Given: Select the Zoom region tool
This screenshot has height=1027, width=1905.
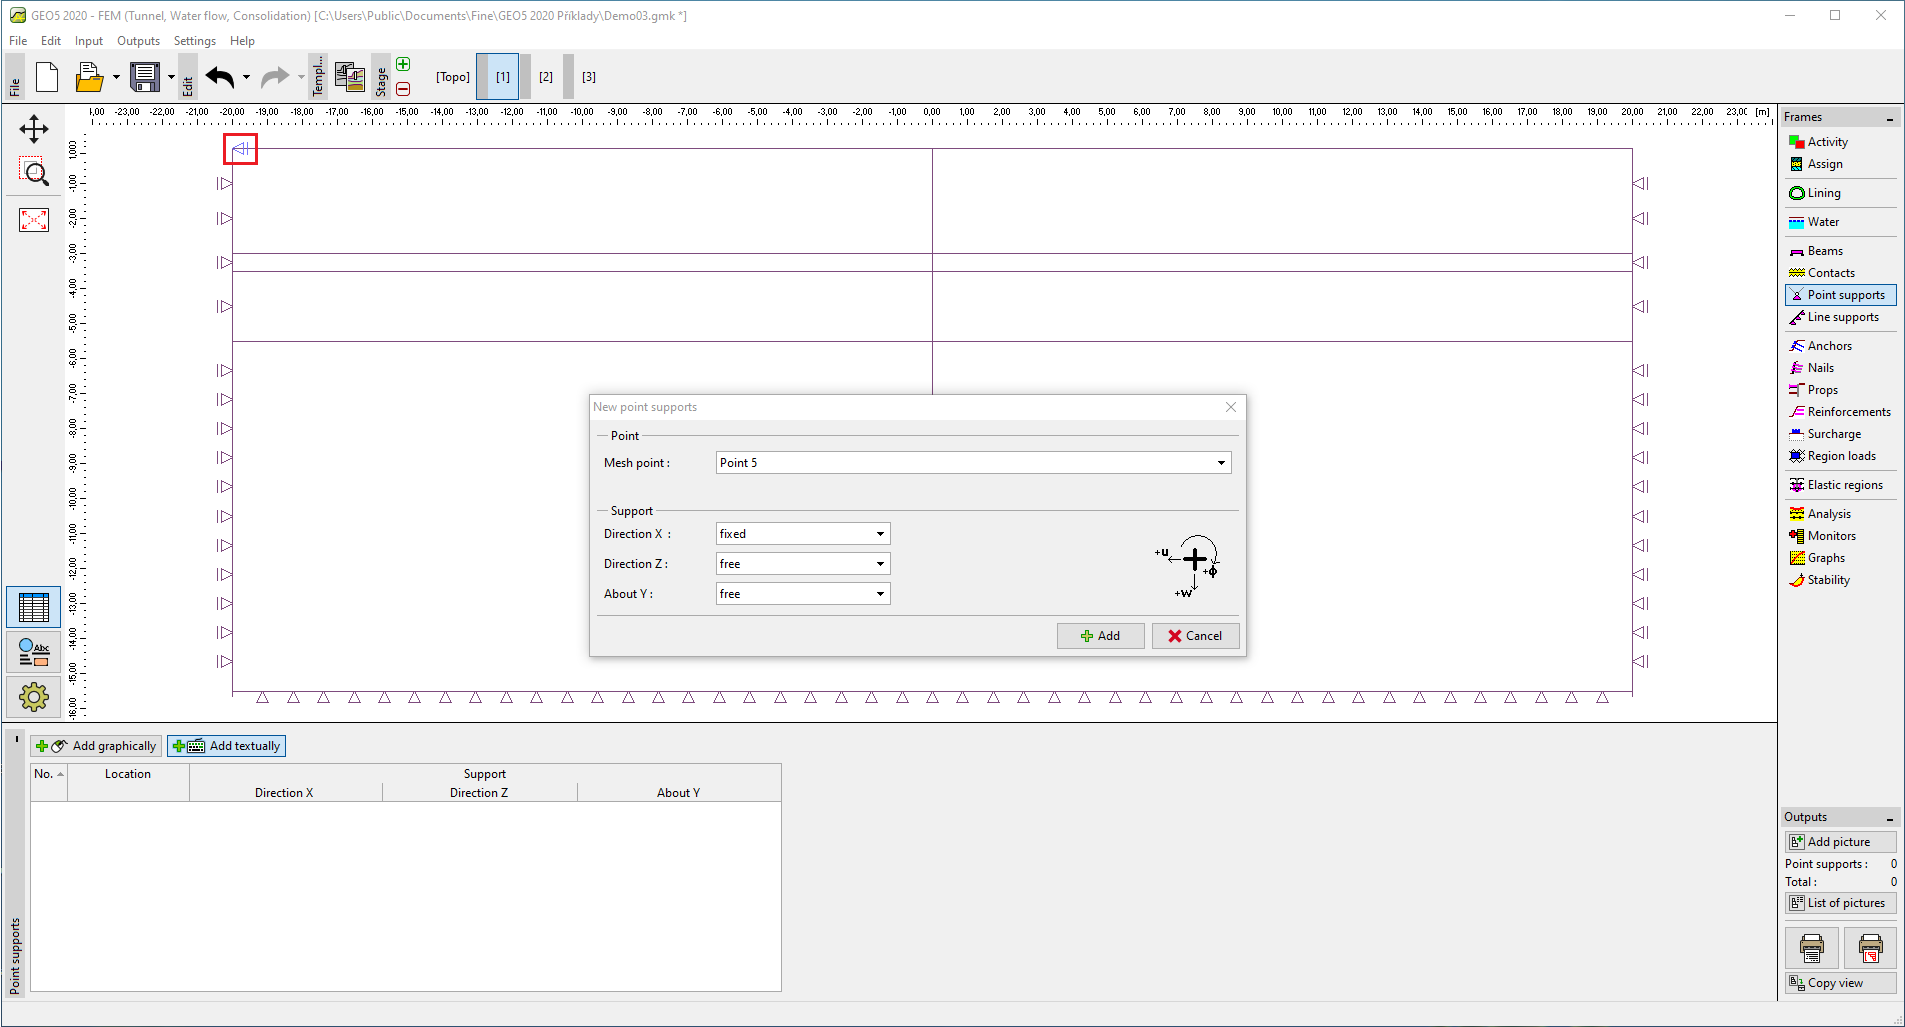Looking at the screenshot, I should pos(34,172).
